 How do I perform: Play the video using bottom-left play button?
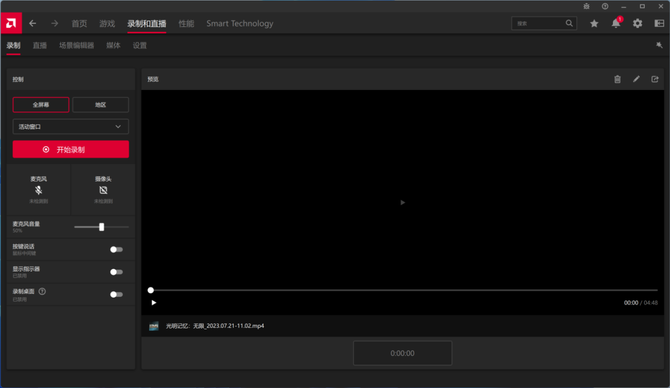pos(154,303)
